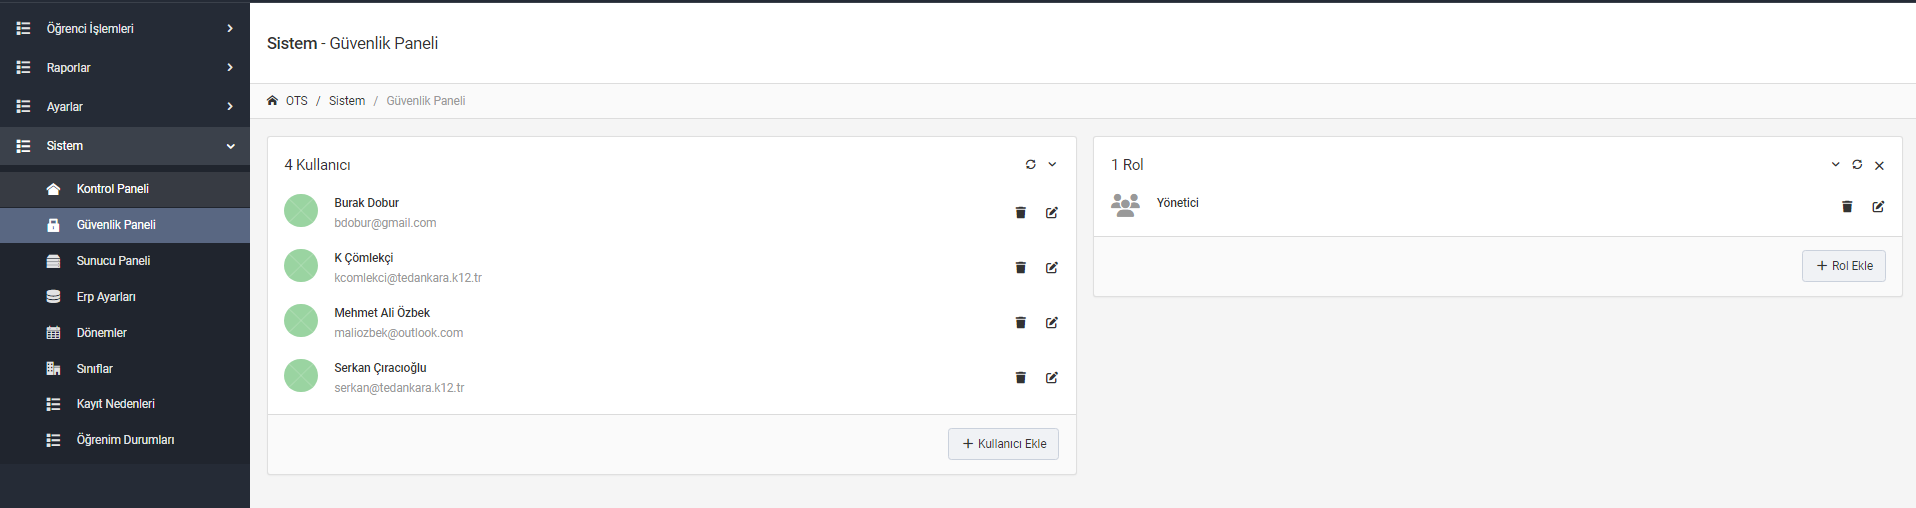1916x508 pixels.
Task: Delete the Yönetici role
Action: (x=1847, y=207)
